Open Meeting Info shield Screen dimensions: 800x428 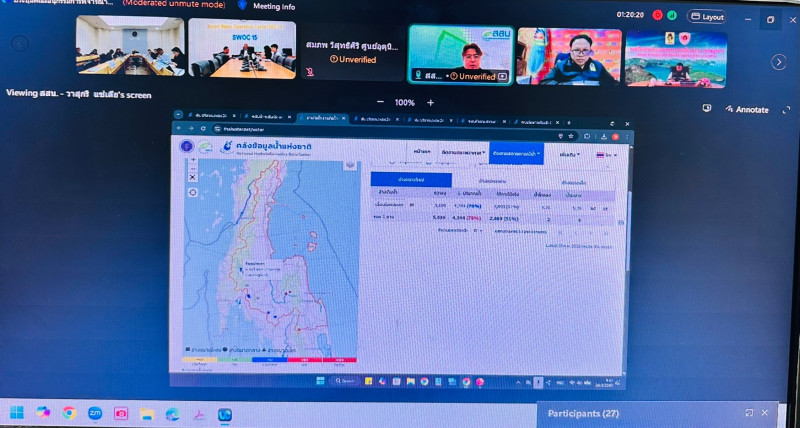point(241,6)
